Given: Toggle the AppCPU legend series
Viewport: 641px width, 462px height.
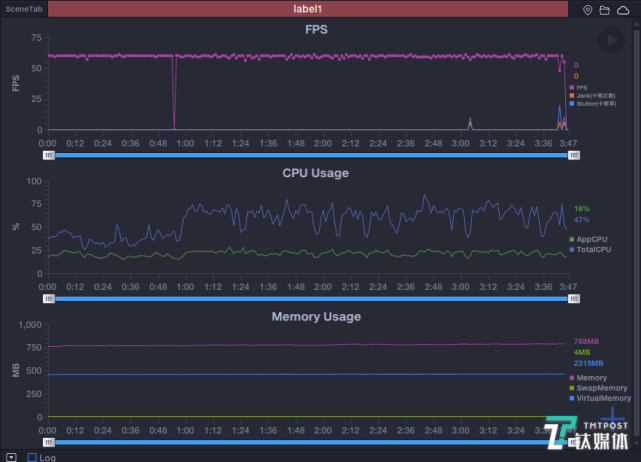Looking at the screenshot, I should [588, 239].
